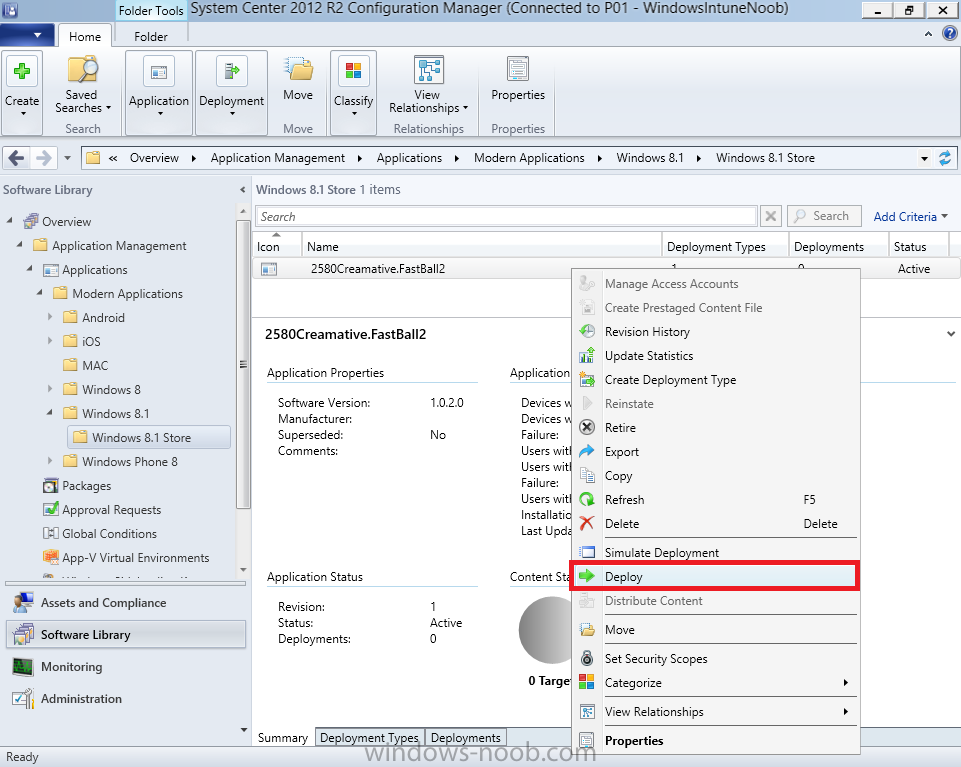Choose Delete from the context menu
This screenshot has height=767, width=961.
click(715, 524)
